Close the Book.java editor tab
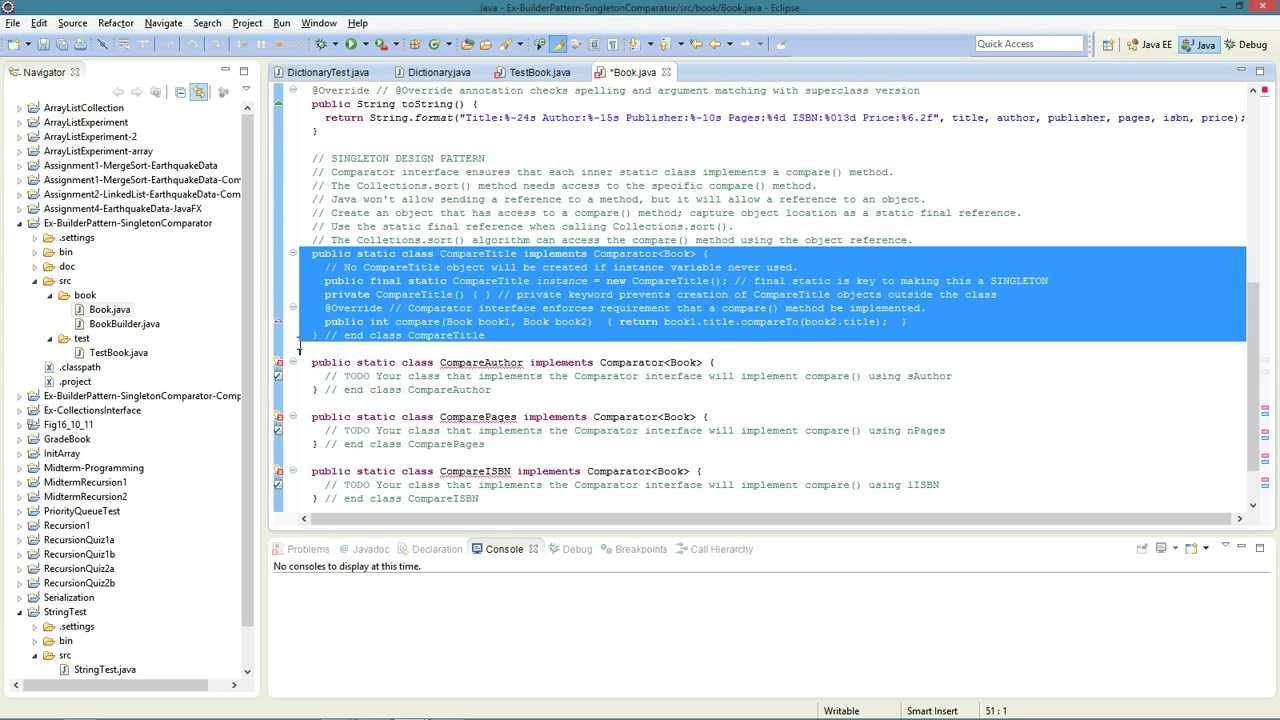The height and width of the screenshot is (720, 1280). point(666,72)
